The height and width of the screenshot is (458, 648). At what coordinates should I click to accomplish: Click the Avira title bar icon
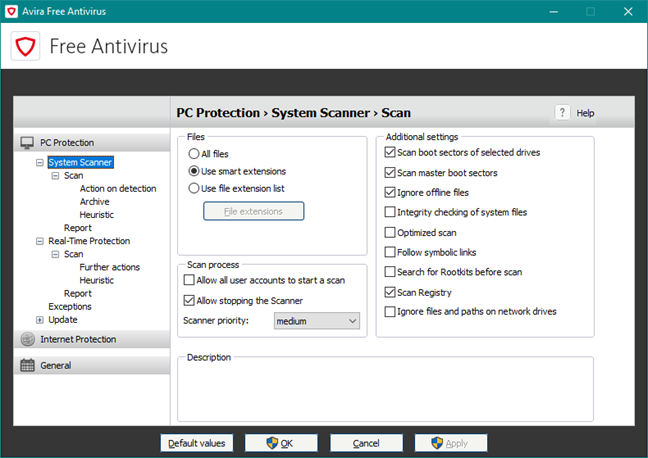tap(11, 11)
